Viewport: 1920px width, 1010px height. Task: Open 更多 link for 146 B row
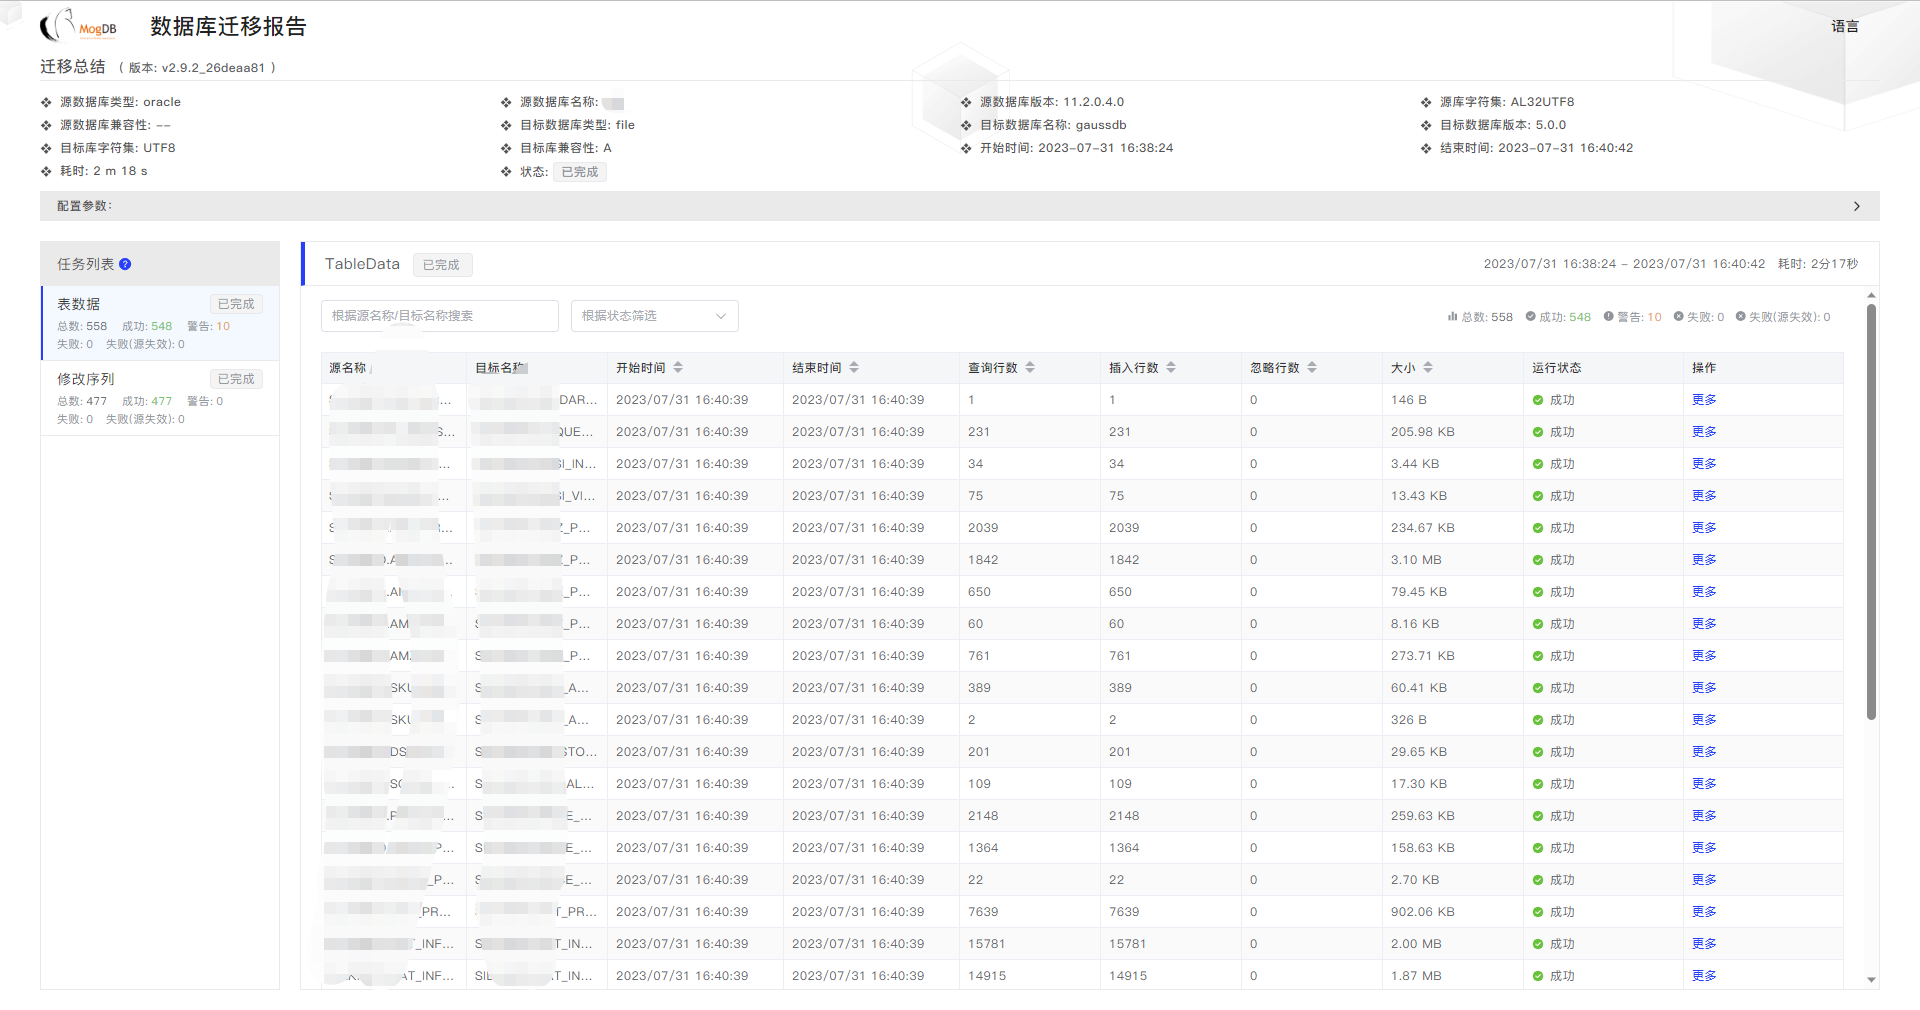tap(1704, 400)
